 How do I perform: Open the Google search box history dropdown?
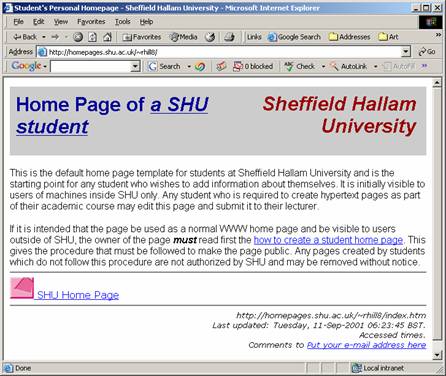pos(135,66)
